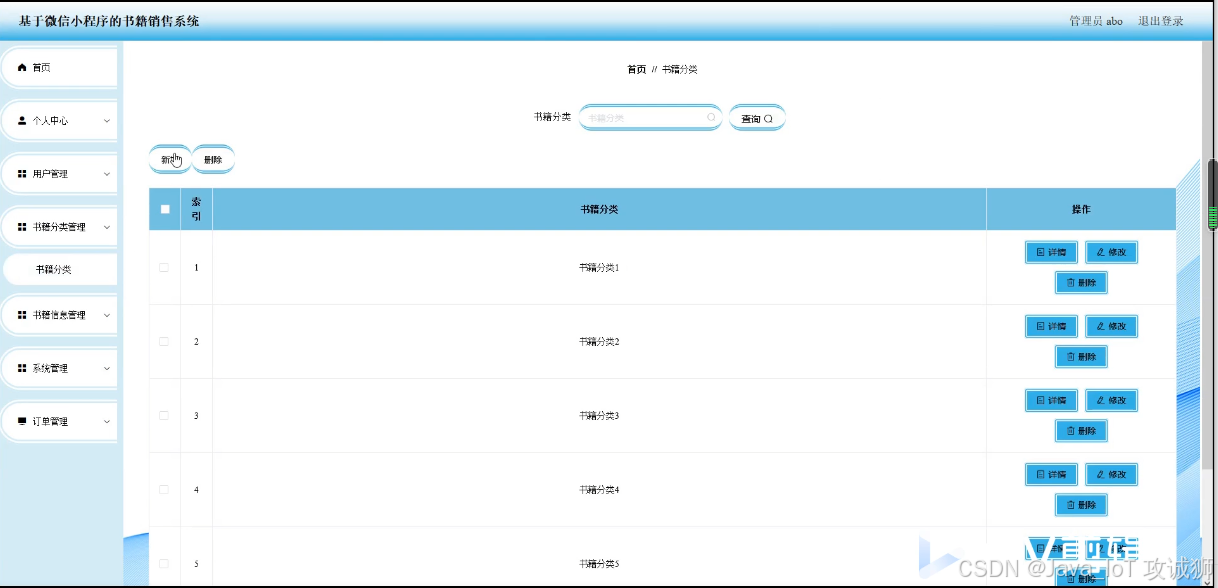Open the 书籍分类 submenu item

coord(59,269)
